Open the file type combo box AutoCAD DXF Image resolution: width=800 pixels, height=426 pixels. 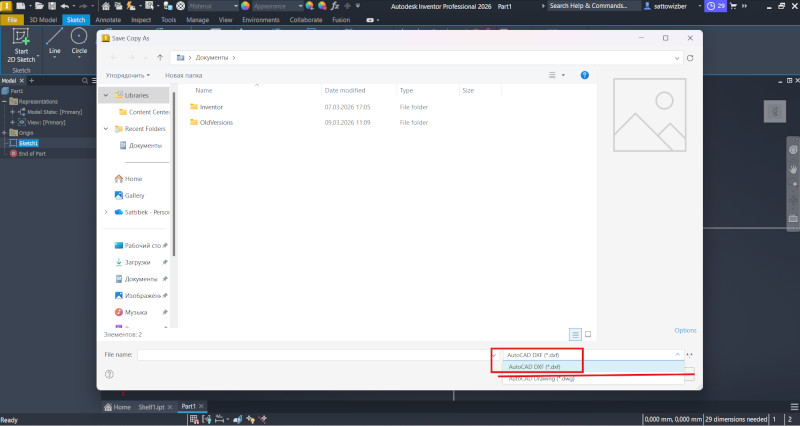[593, 355]
